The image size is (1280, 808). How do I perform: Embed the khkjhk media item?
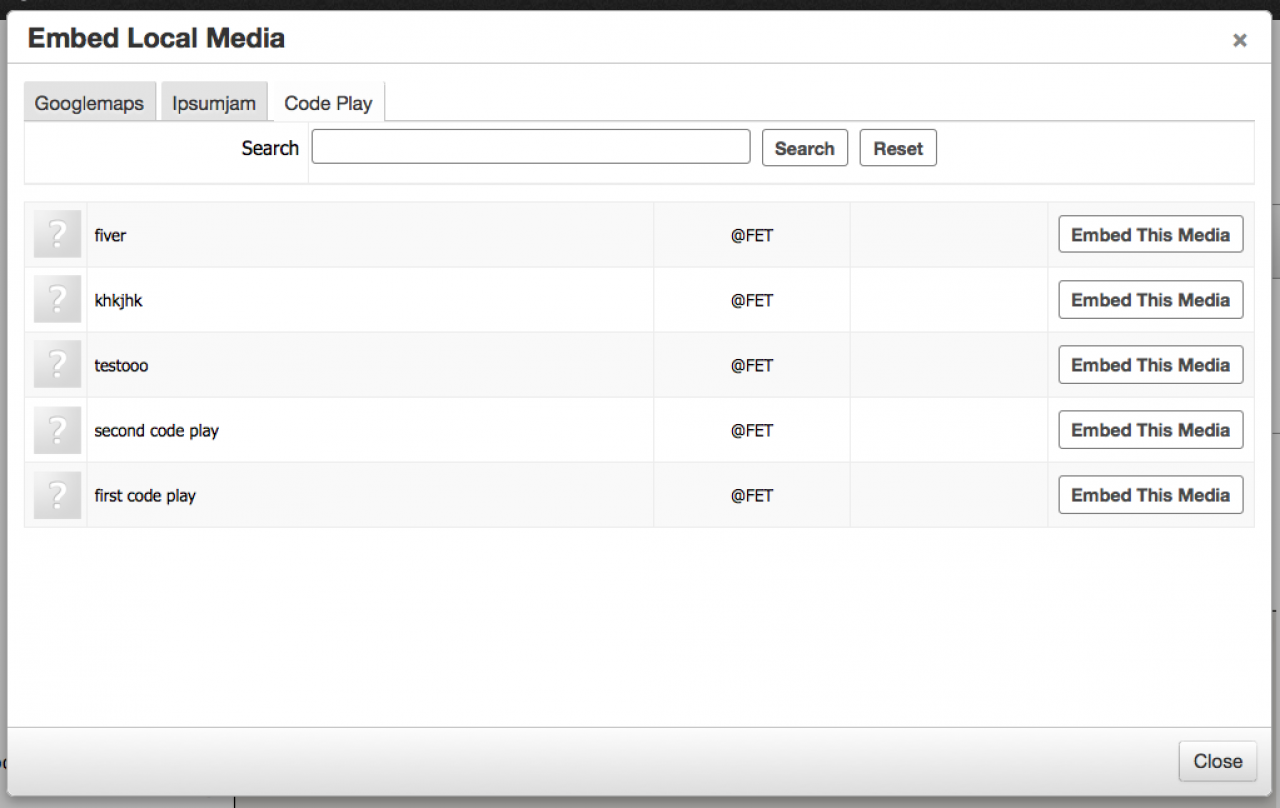1150,300
